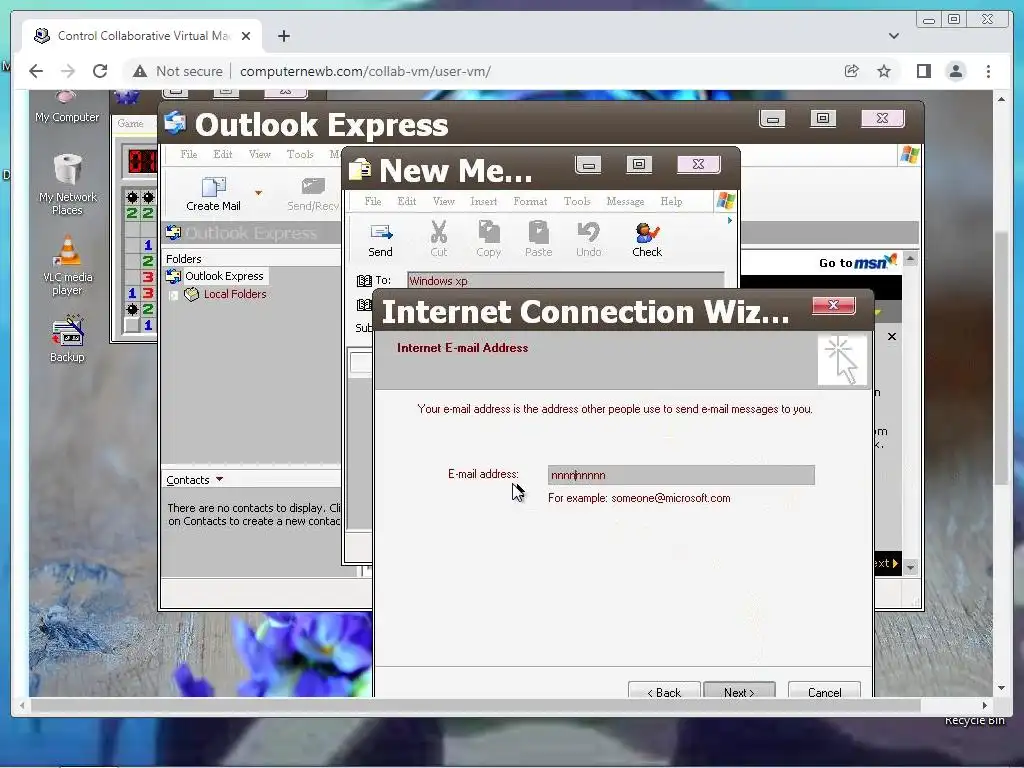Image resolution: width=1024 pixels, height=768 pixels.
Task: Open Insert menu in New Message window
Action: [483, 201]
